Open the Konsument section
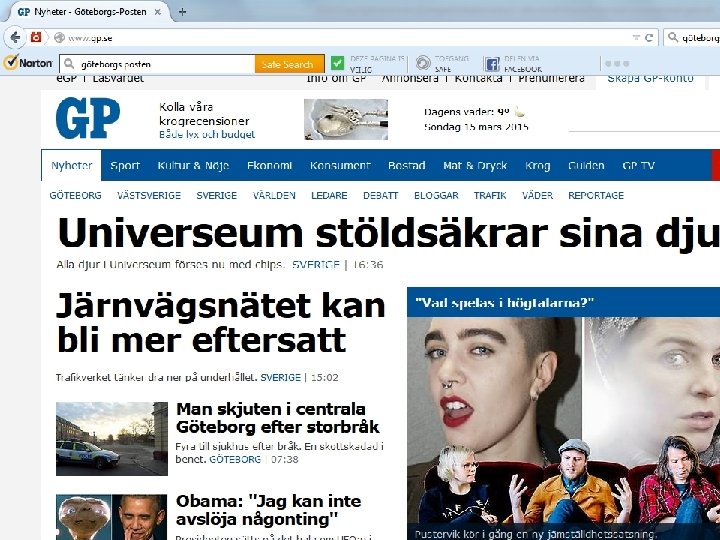This screenshot has width=720, height=540. coord(340,165)
